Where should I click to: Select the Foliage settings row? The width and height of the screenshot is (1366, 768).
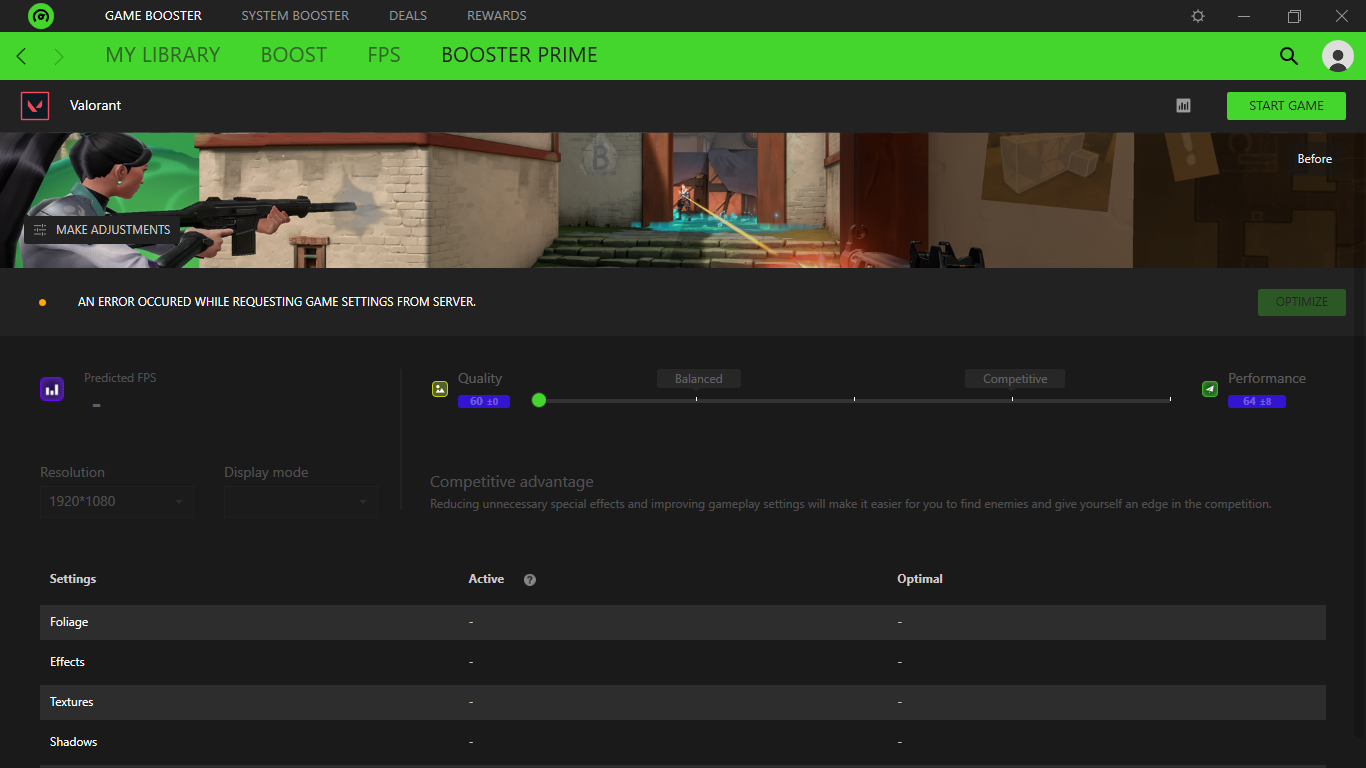point(683,622)
